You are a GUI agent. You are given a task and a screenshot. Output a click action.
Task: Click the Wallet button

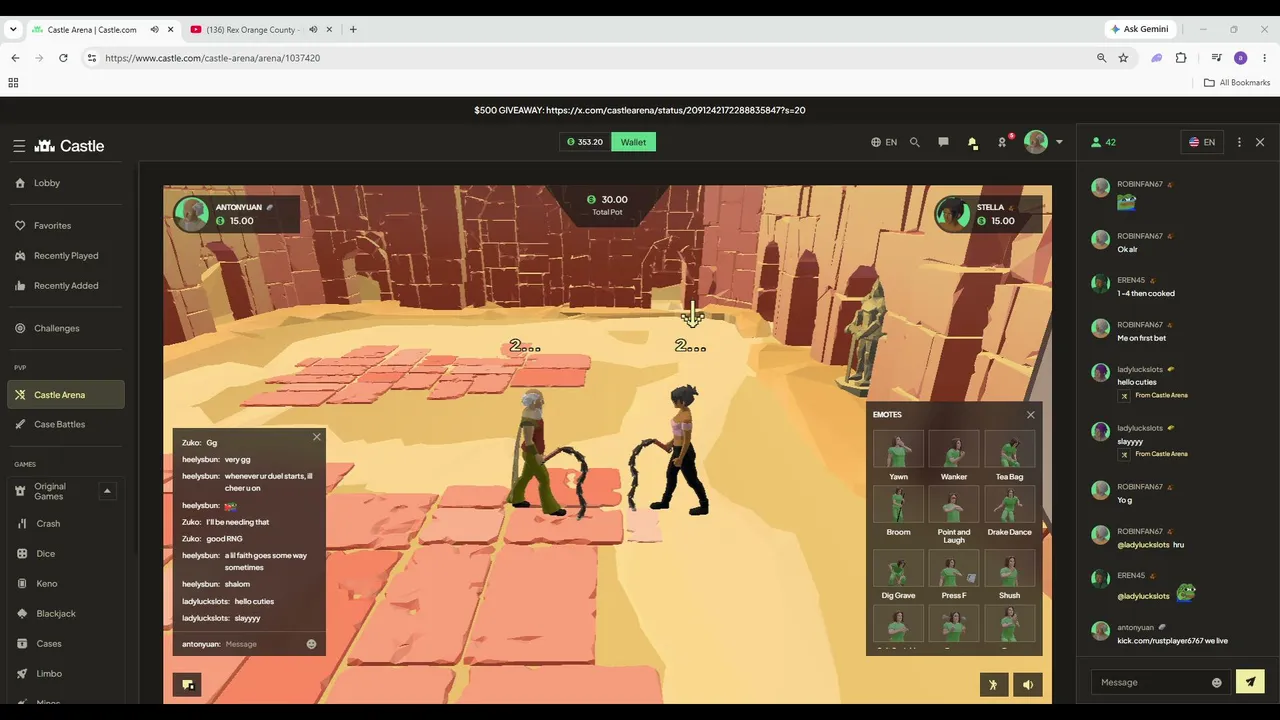(x=633, y=142)
